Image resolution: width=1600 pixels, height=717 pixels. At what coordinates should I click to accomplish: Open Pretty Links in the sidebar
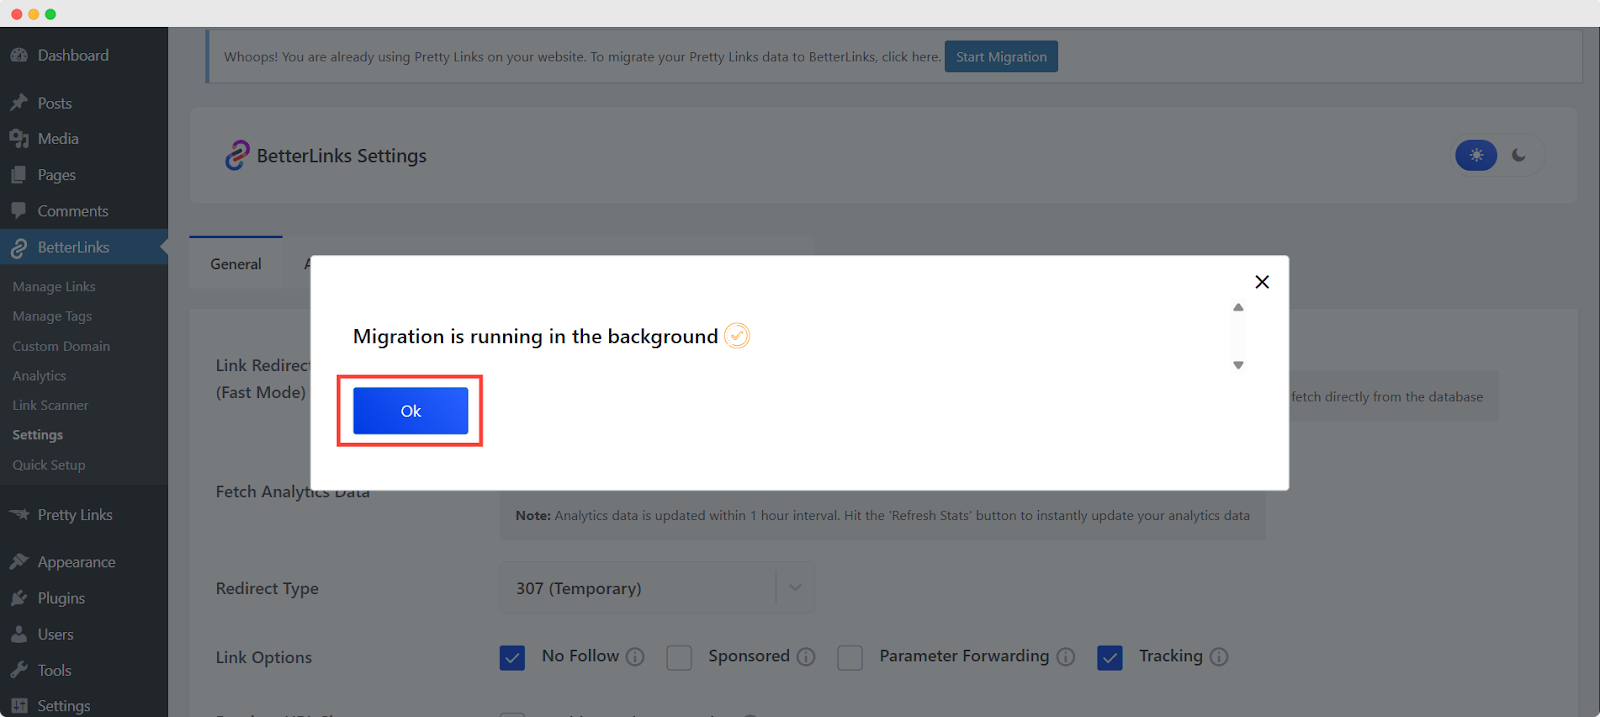tap(75, 515)
